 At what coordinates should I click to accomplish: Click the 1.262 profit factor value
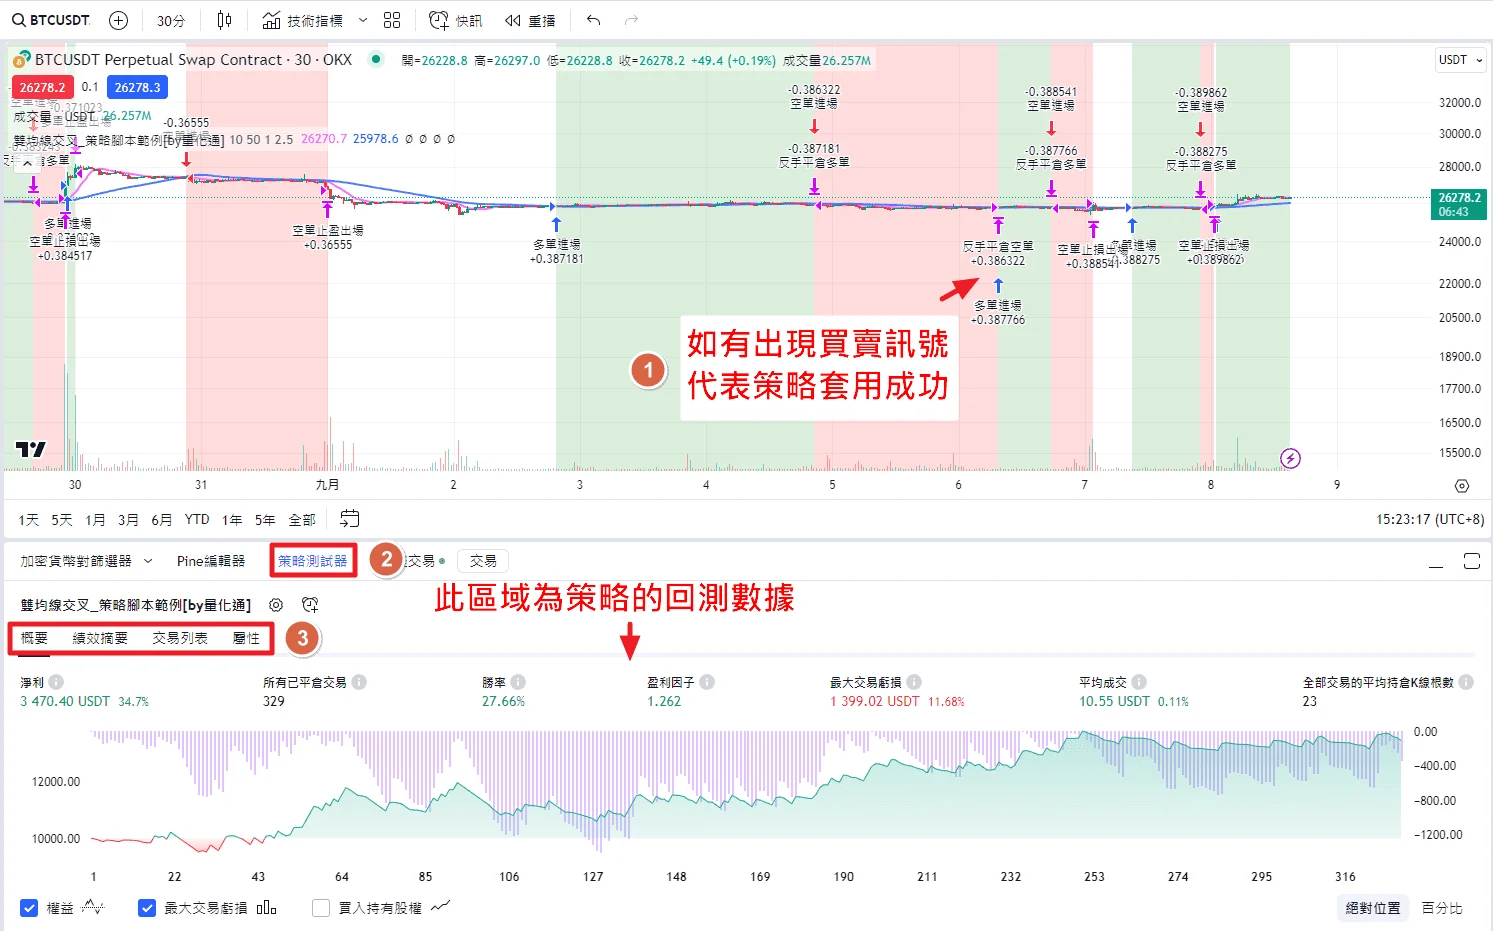click(x=664, y=701)
